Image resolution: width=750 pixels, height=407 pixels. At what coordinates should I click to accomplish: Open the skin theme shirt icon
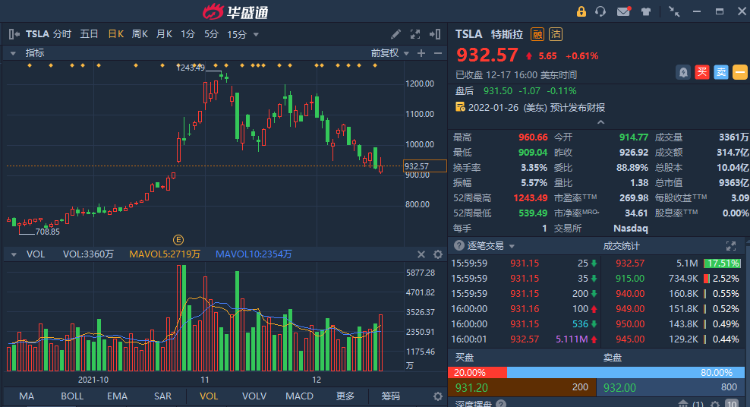646,11
